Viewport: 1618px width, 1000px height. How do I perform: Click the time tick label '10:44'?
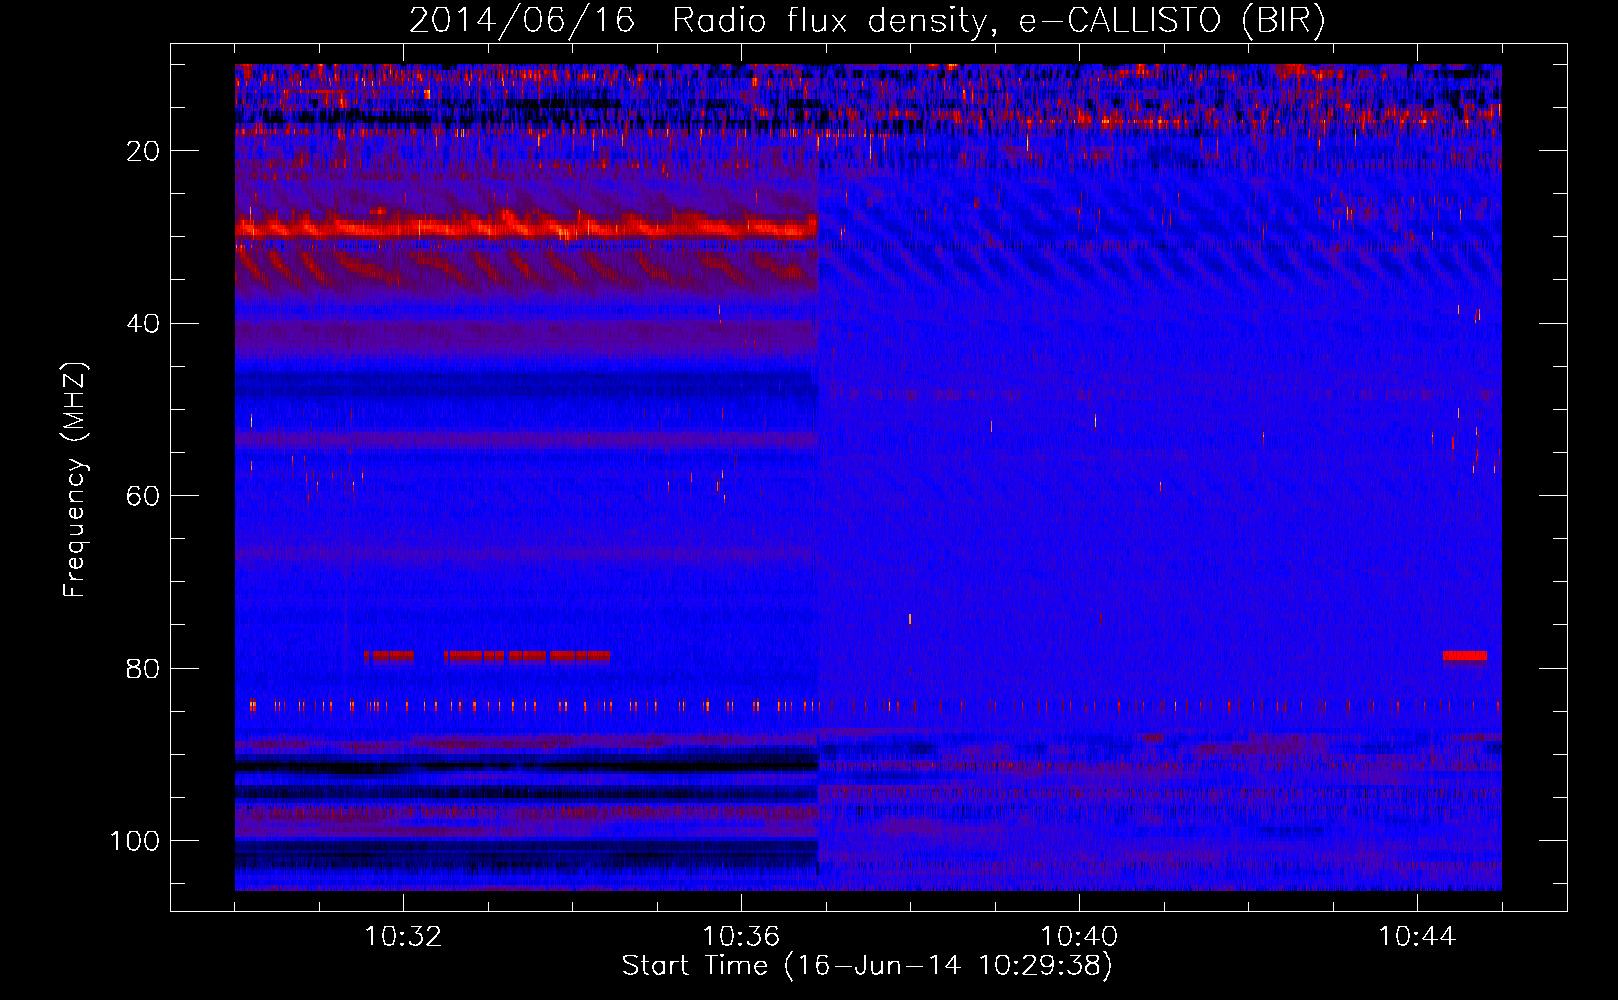click(x=1417, y=937)
